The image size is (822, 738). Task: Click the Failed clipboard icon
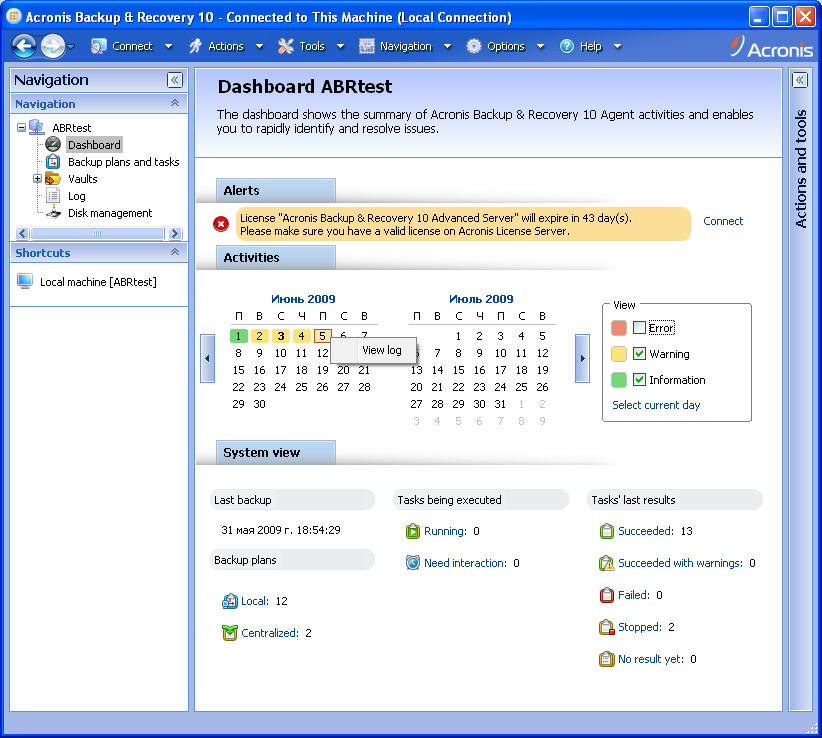(x=607, y=595)
